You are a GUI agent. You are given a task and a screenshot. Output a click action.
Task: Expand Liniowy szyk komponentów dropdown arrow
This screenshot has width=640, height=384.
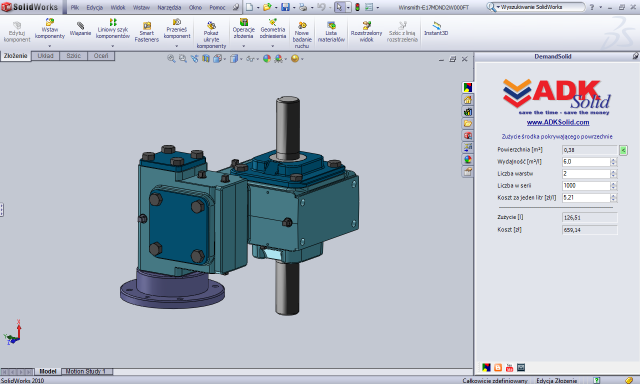coord(113,46)
